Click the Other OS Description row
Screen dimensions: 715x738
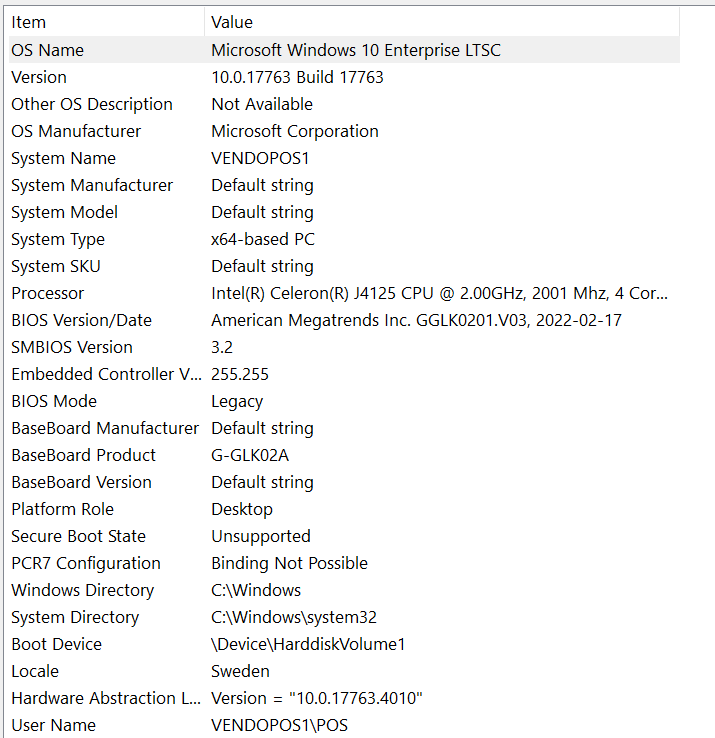(92, 104)
